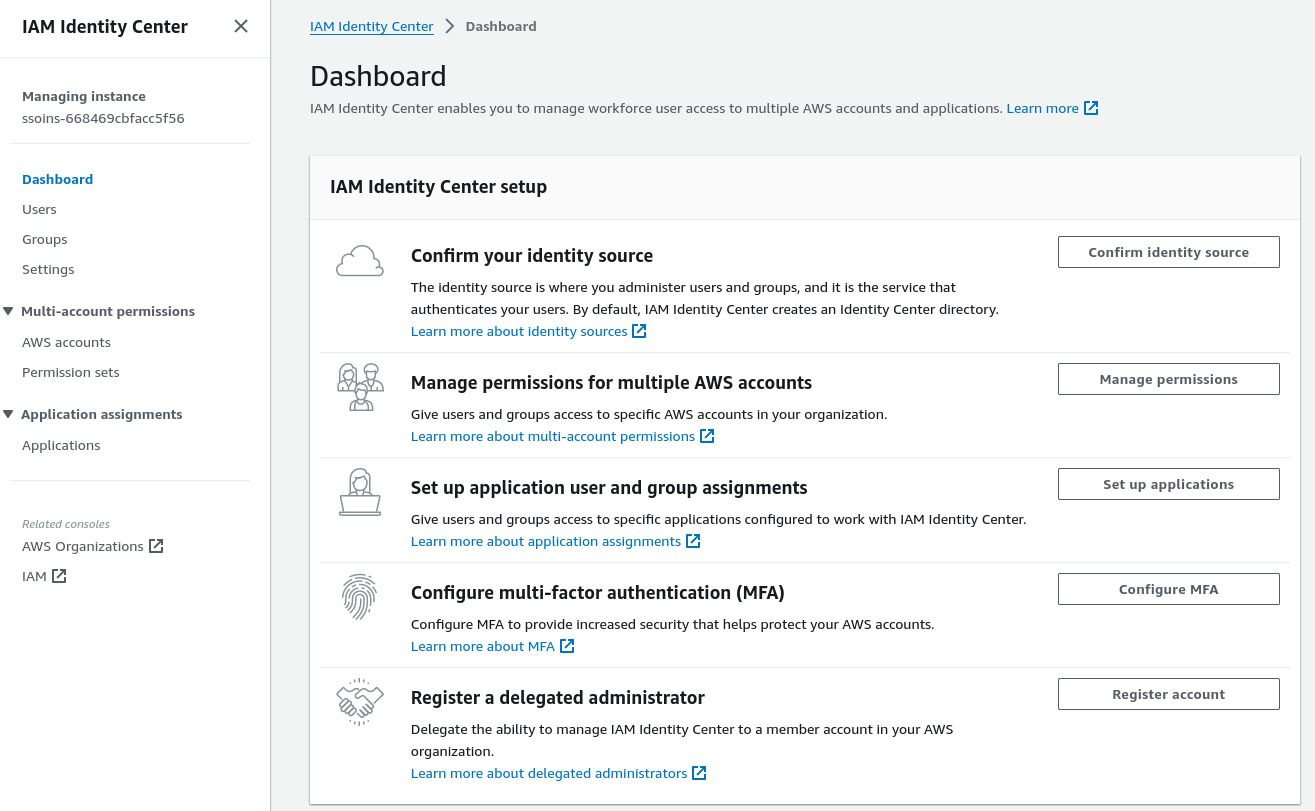Click the Confirm identity source button

coord(1168,251)
